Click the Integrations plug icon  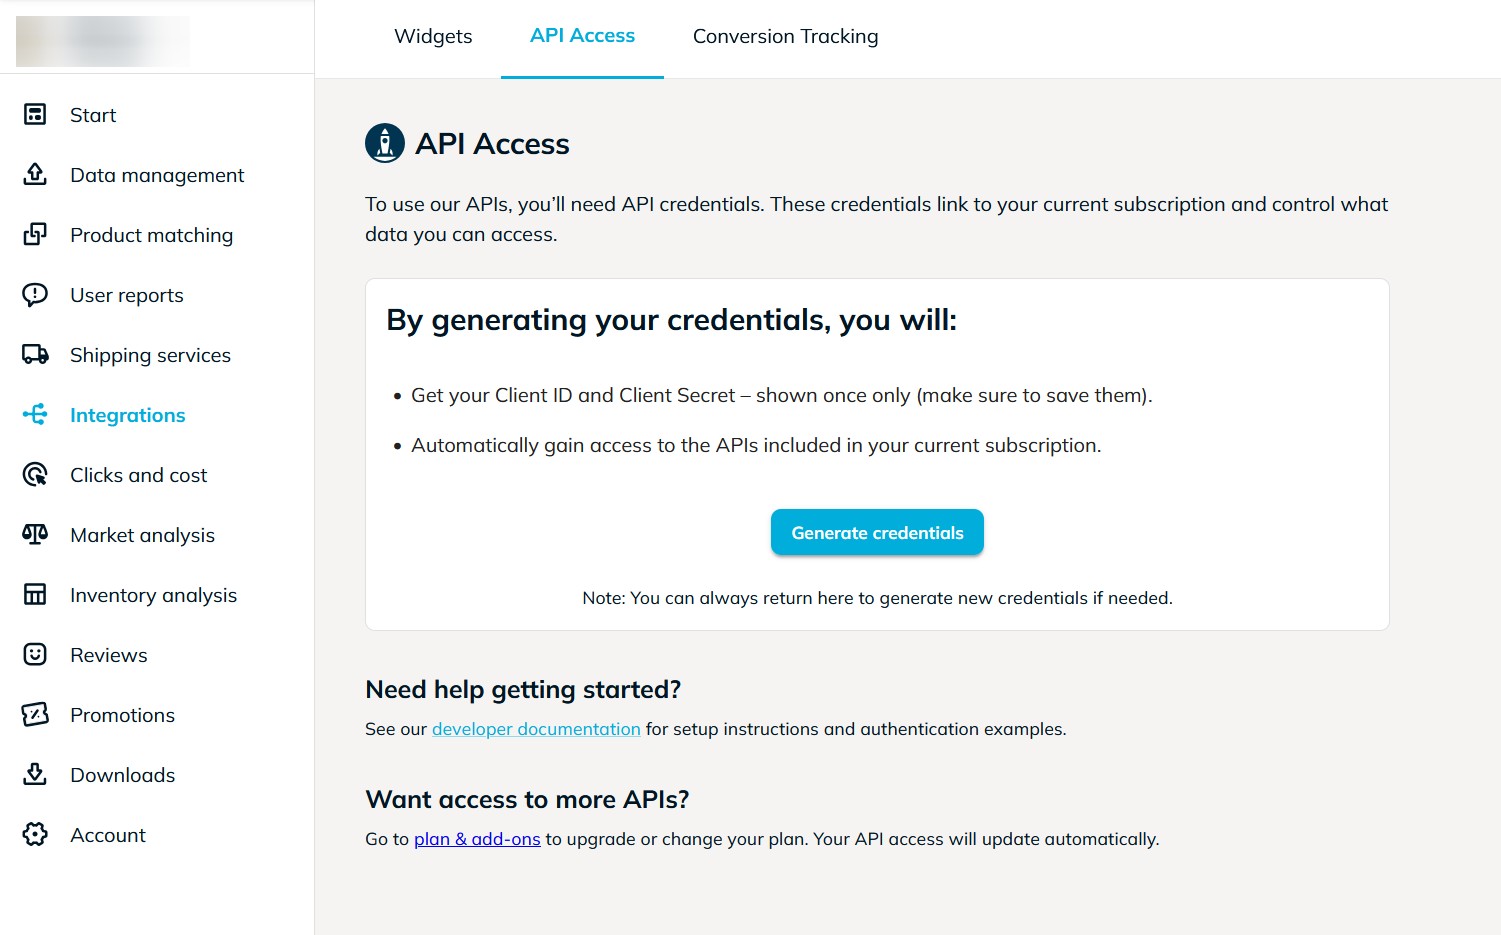tap(35, 414)
